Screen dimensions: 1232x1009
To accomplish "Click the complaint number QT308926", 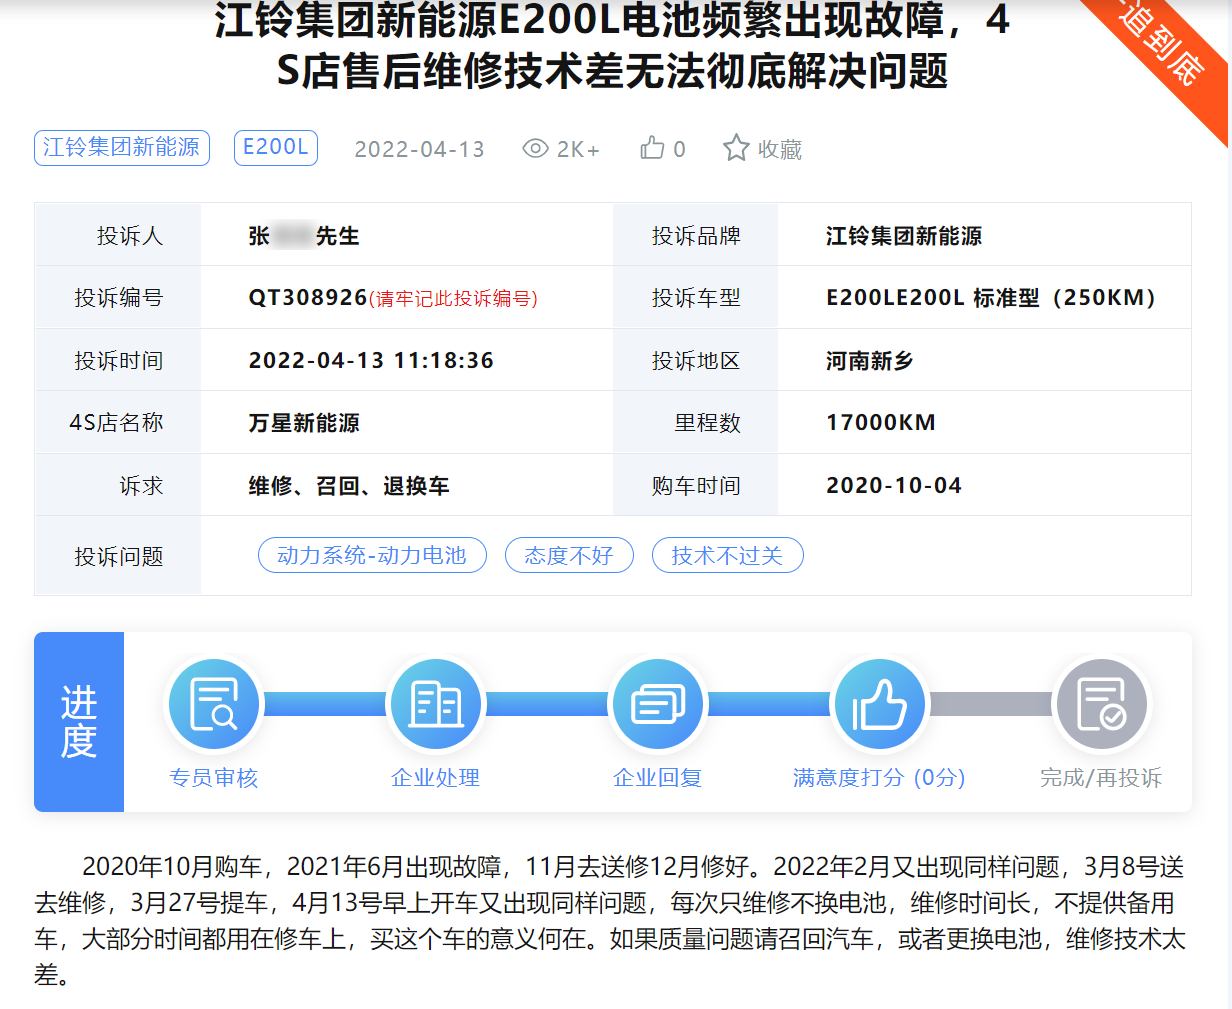I will [x=308, y=298].
